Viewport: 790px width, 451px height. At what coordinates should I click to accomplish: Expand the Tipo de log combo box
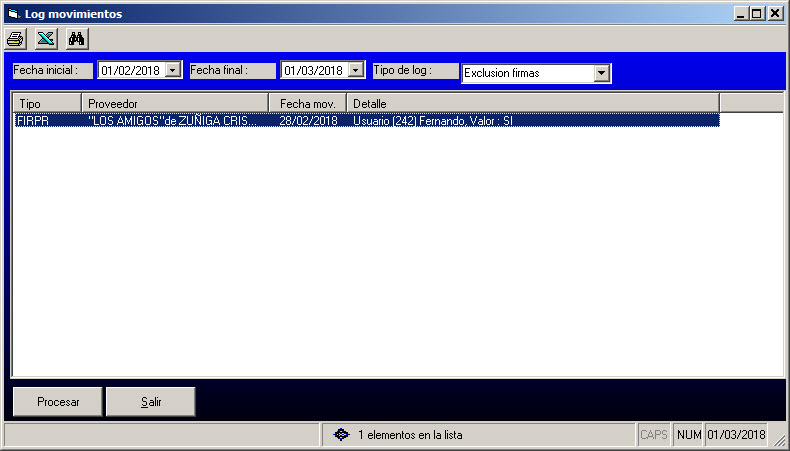pos(601,73)
